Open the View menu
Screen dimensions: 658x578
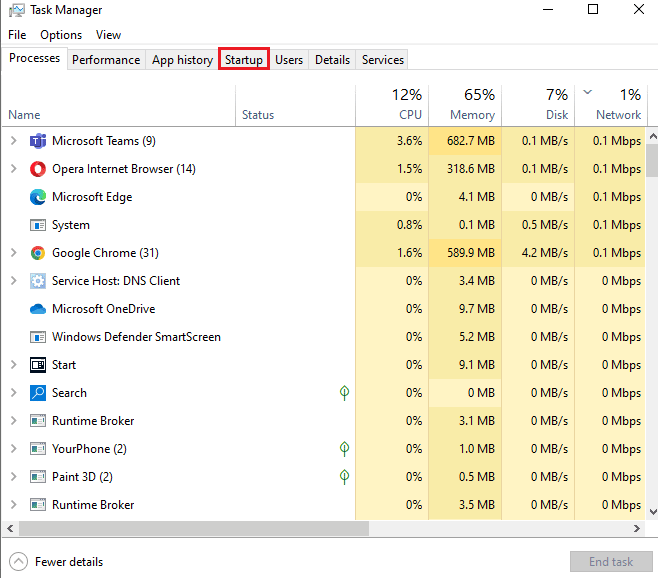pyautogui.click(x=108, y=35)
